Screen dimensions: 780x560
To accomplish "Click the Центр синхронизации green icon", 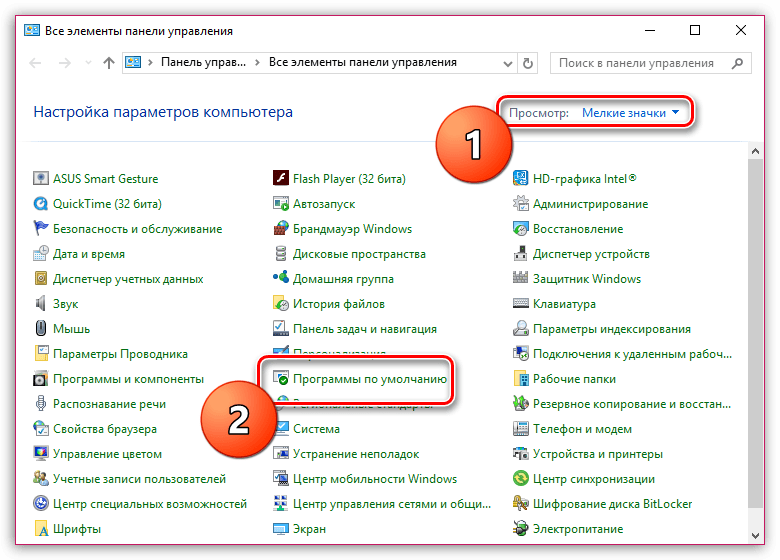I will point(520,478).
